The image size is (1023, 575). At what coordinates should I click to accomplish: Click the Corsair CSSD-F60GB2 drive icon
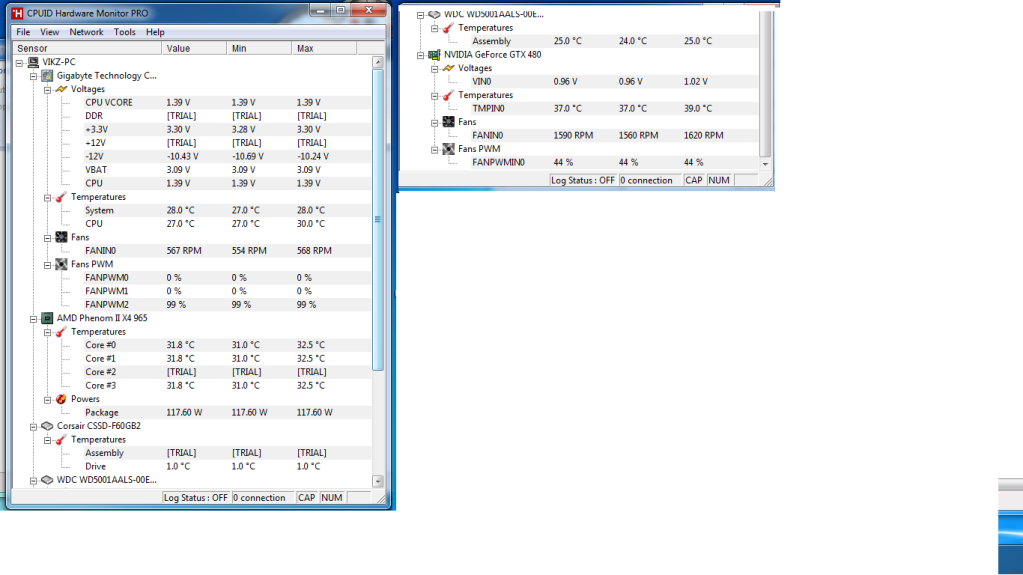click(47, 426)
